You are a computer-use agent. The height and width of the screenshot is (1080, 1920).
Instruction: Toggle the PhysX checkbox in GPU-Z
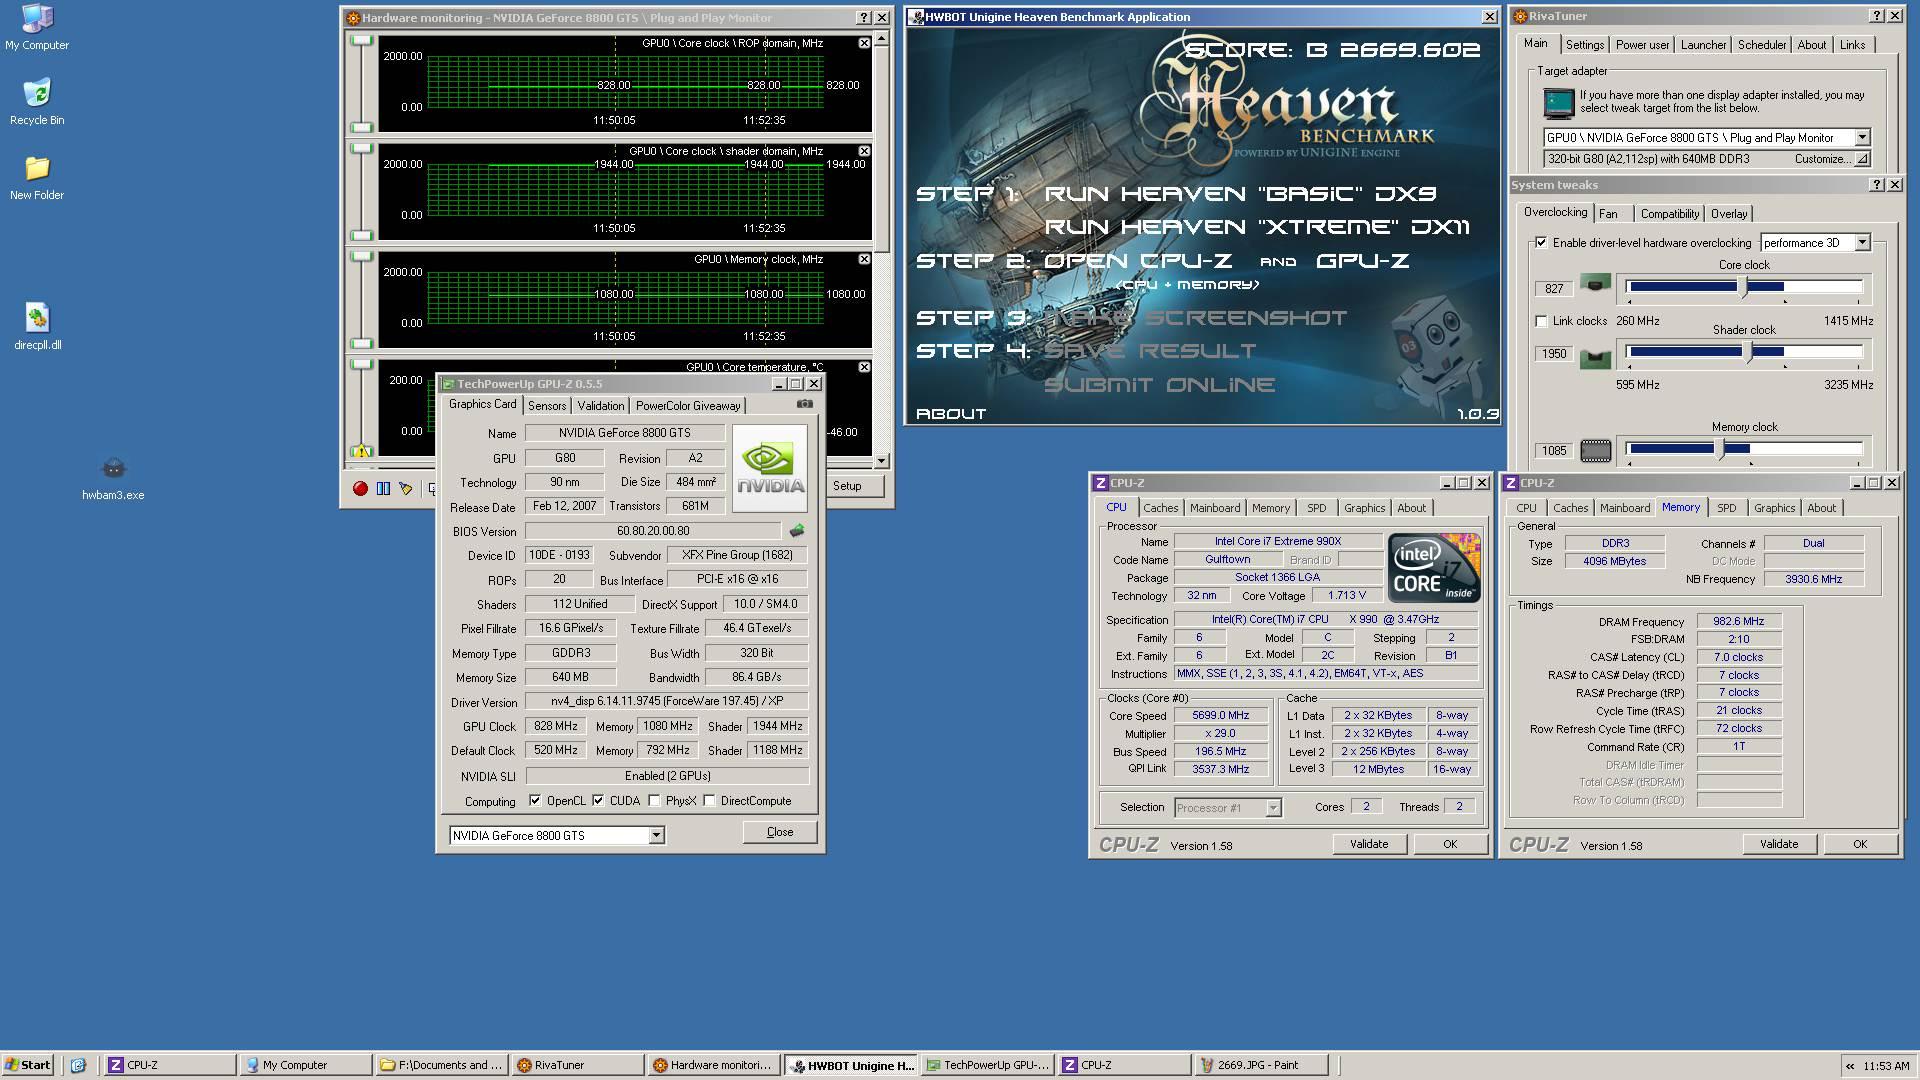(x=654, y=800)
